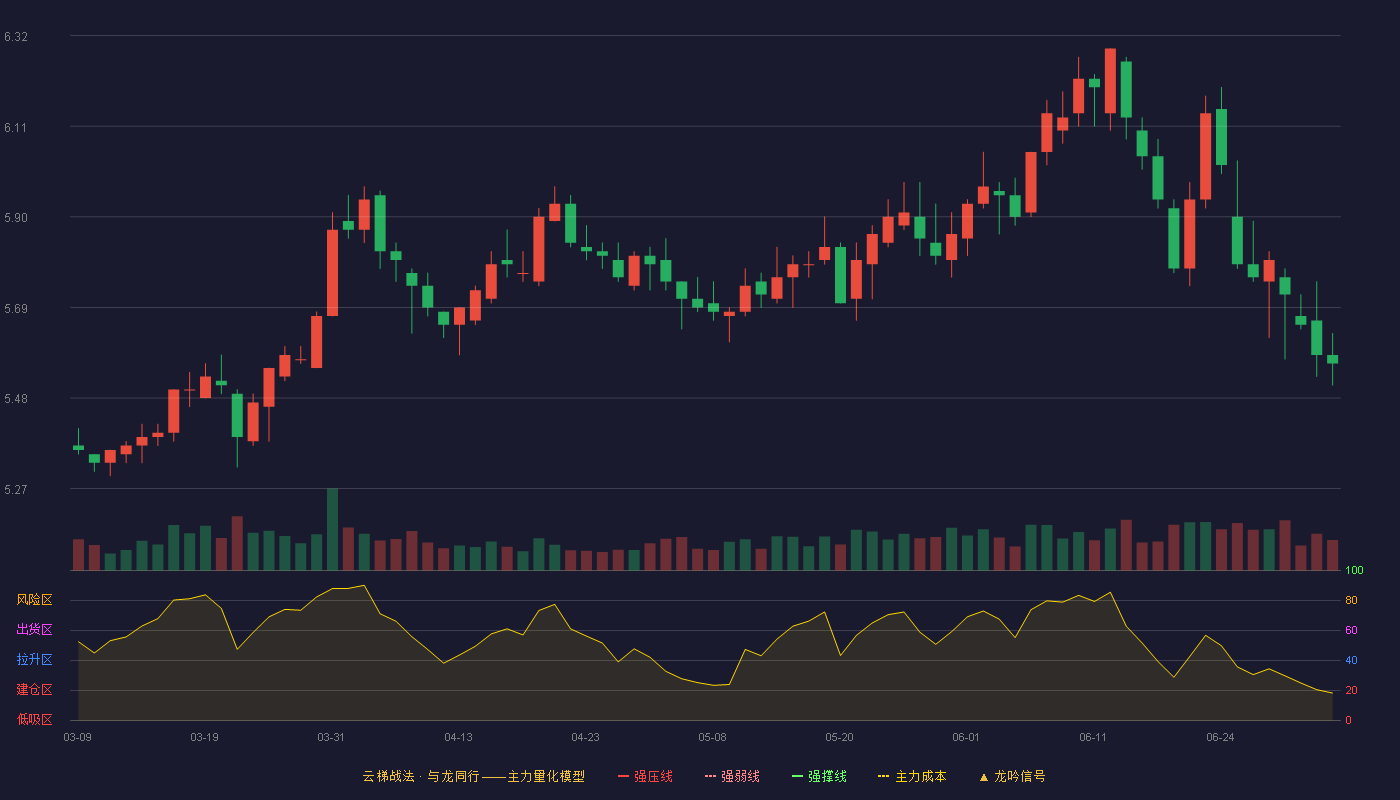Select the 拉升区 zone label
This screenshot has height=800, width=1400.
34,660
